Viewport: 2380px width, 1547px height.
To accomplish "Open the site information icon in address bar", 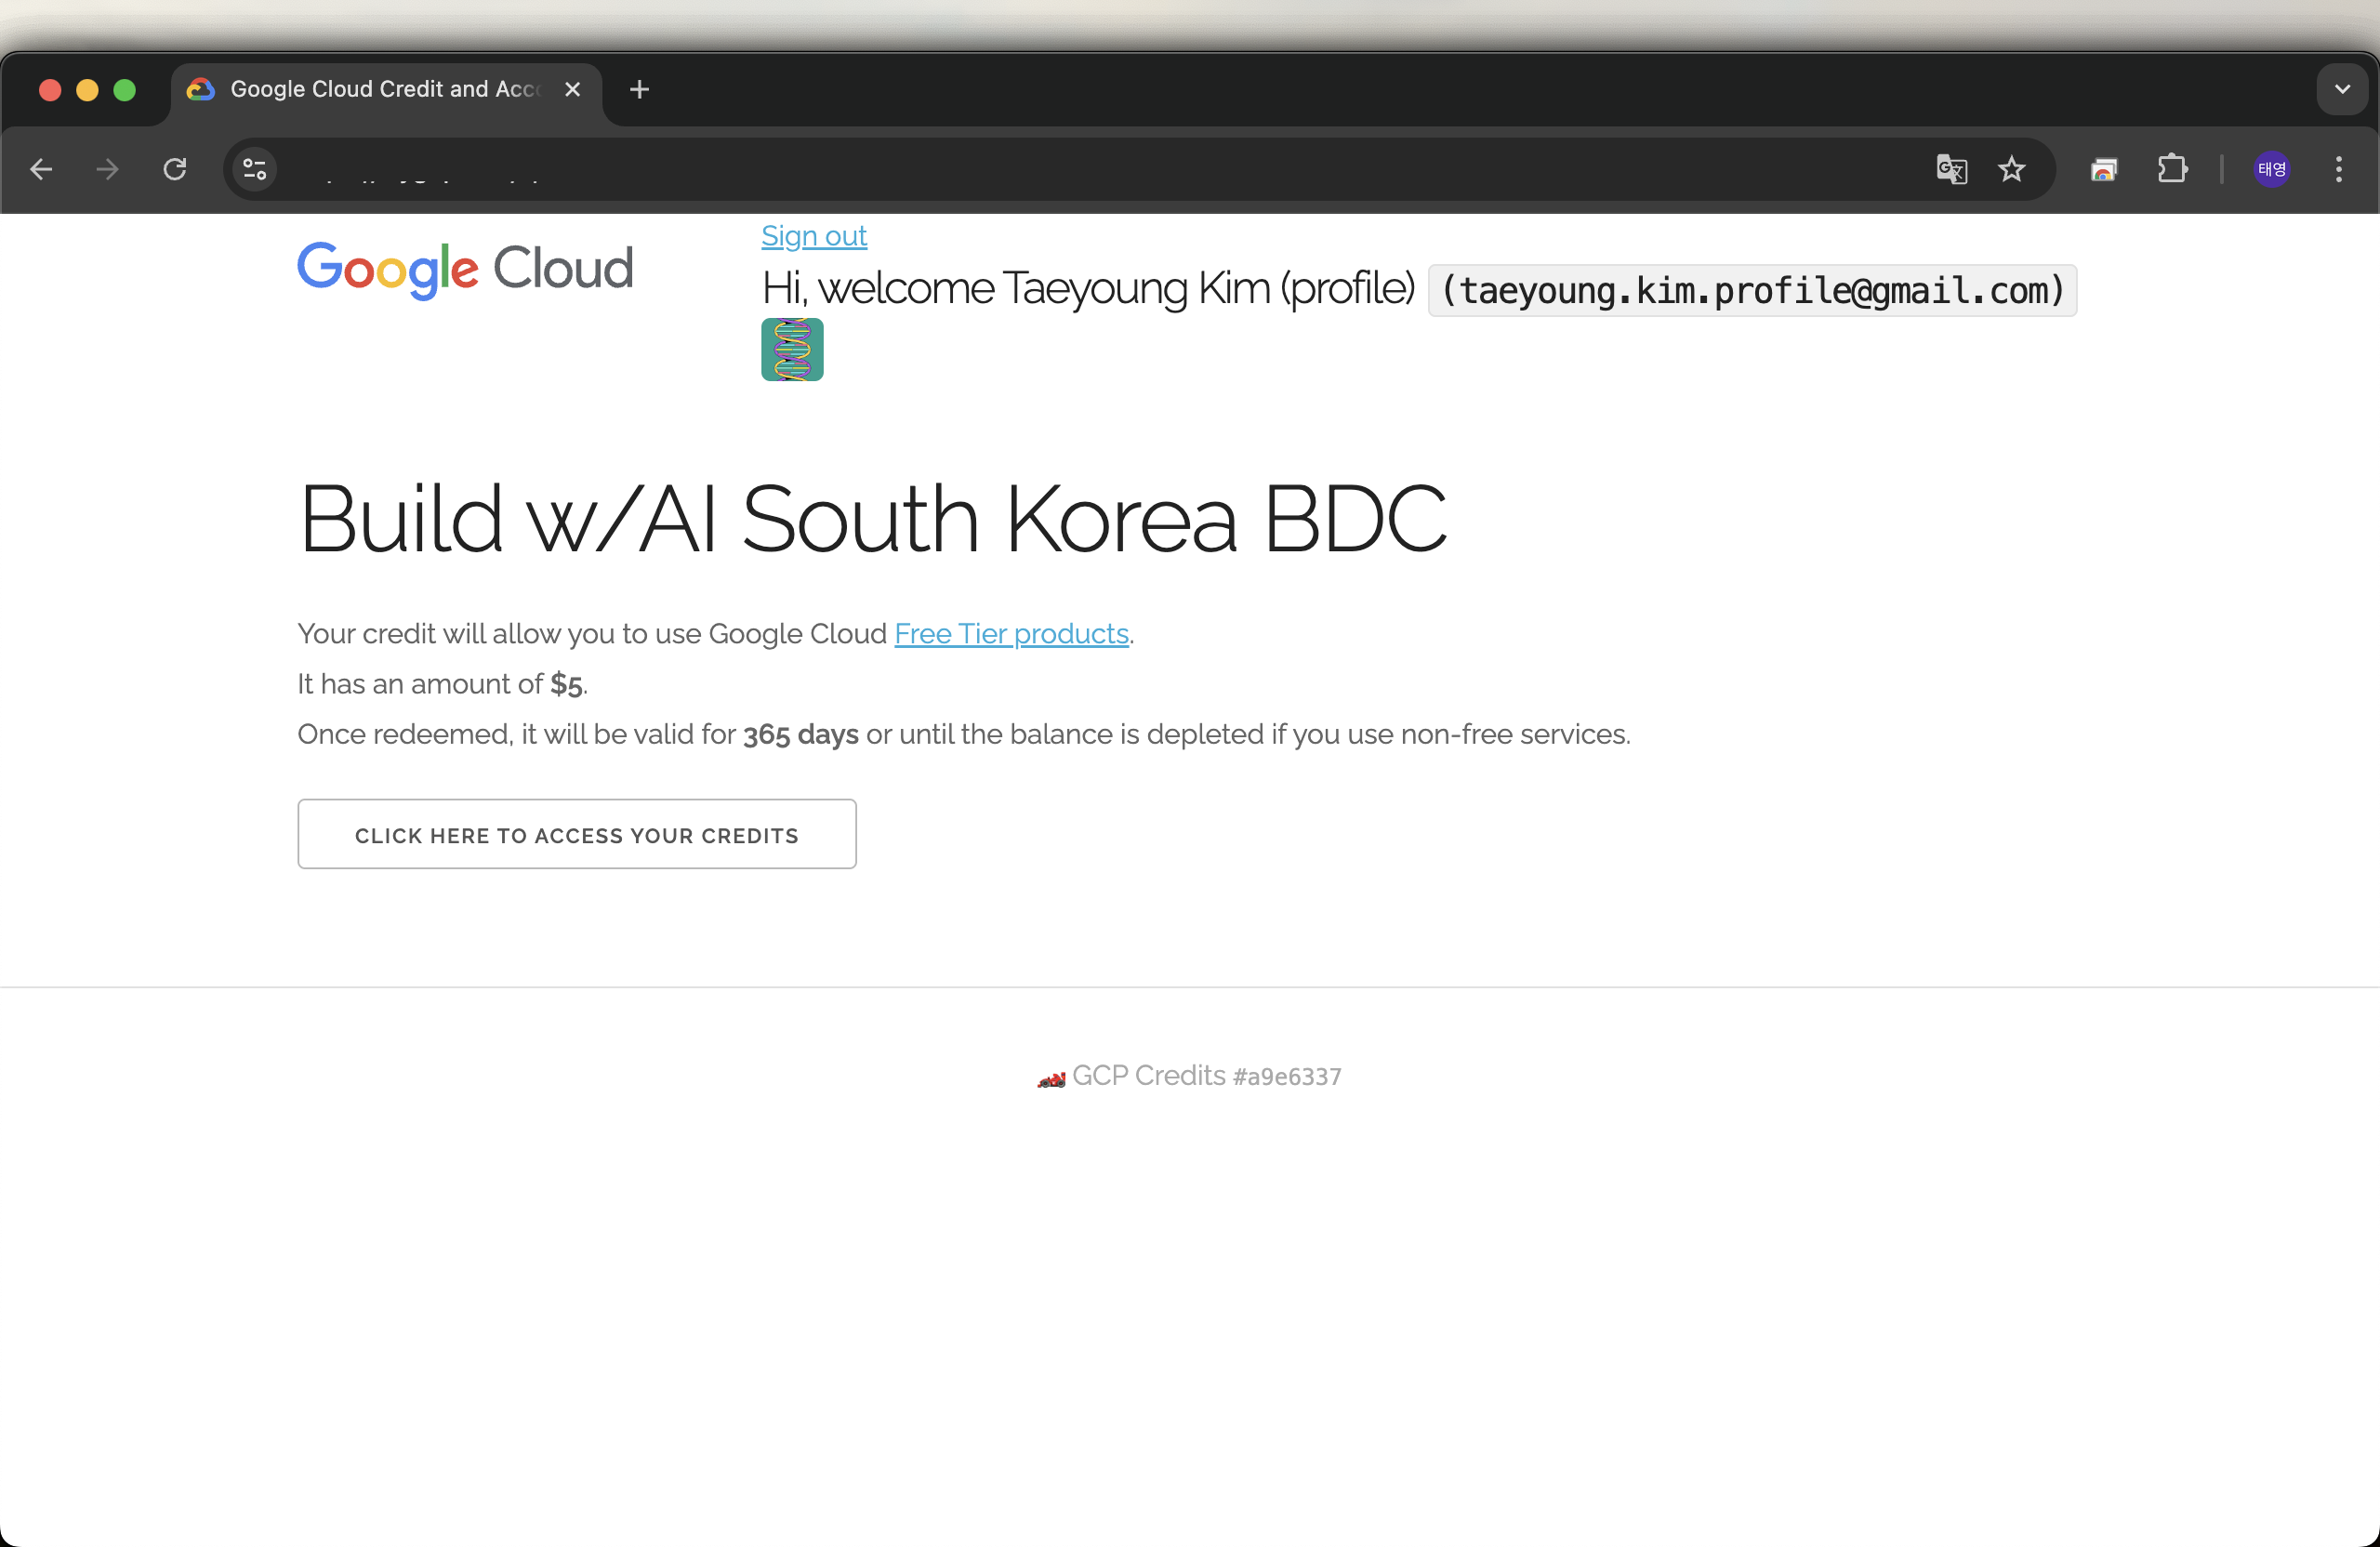I will point(255,169).
